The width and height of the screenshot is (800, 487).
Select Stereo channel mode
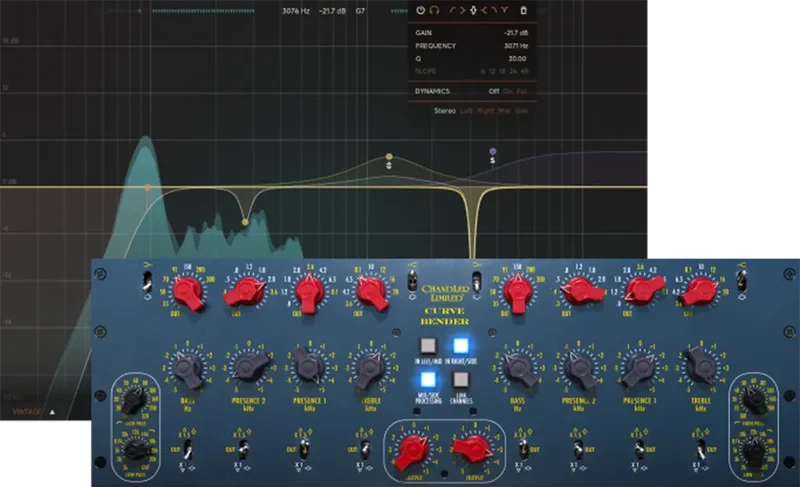[445, 111]
